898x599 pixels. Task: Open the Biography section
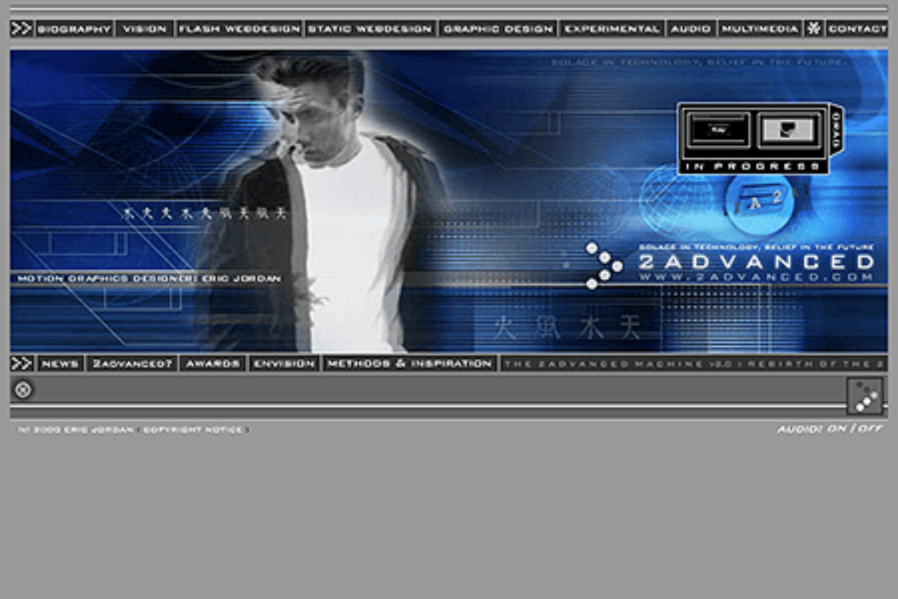[x=74, y=29]
